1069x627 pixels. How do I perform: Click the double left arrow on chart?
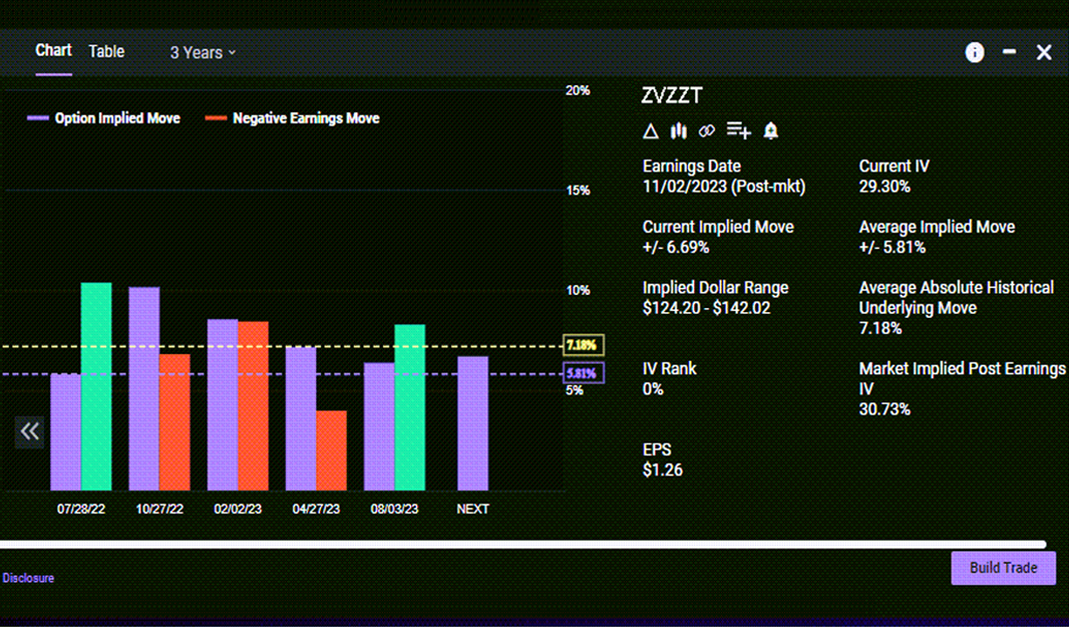pos(30,431)
